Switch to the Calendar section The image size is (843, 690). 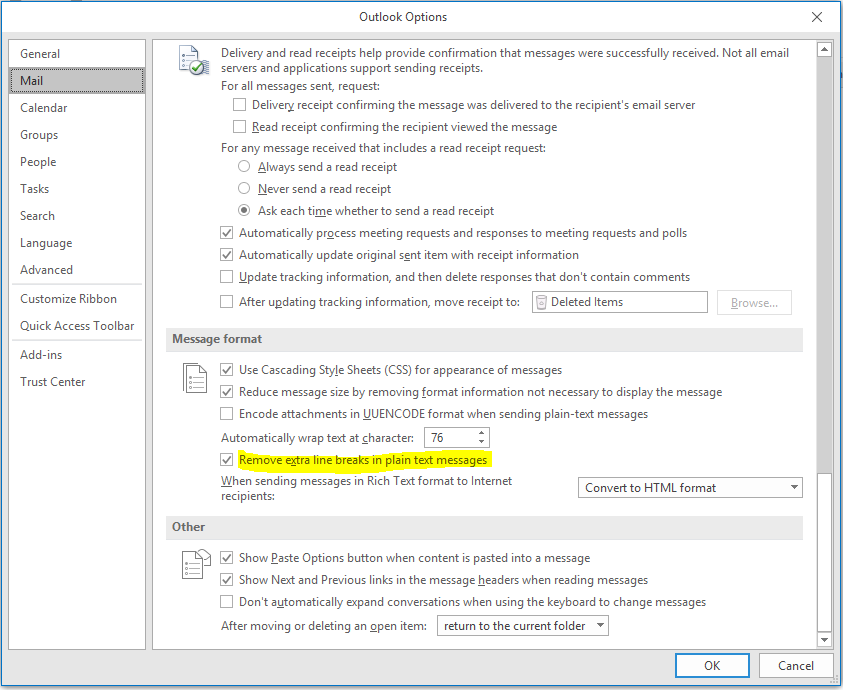[43, 107]
